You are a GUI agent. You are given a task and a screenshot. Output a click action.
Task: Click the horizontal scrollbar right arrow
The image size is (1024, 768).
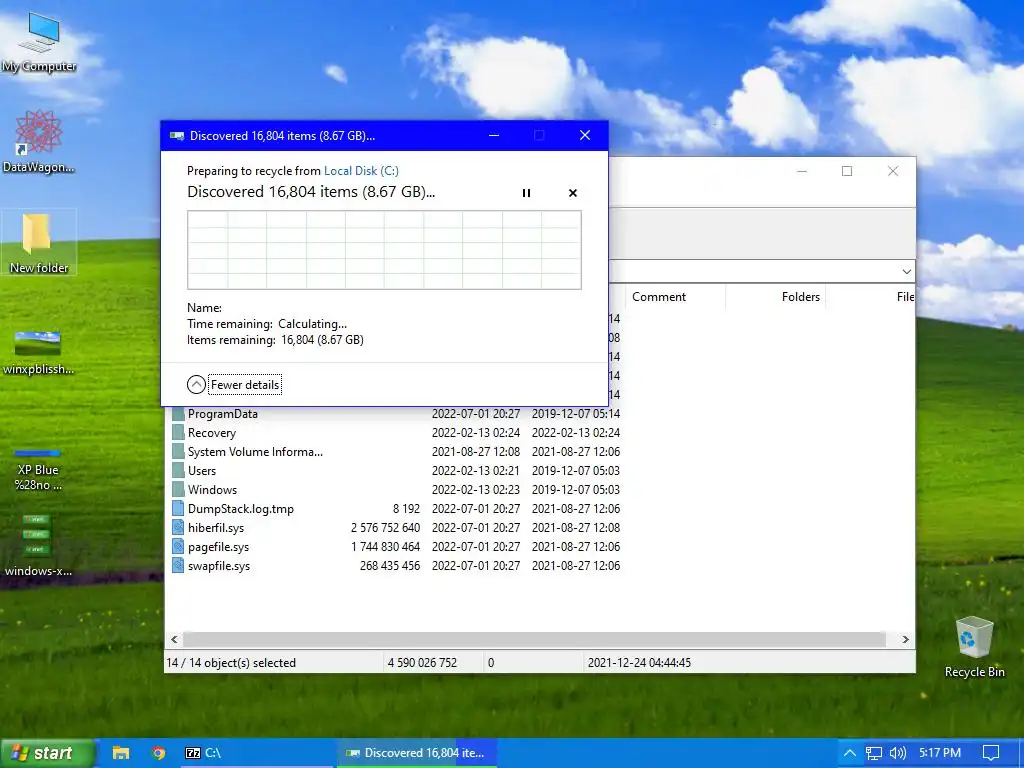905,639
